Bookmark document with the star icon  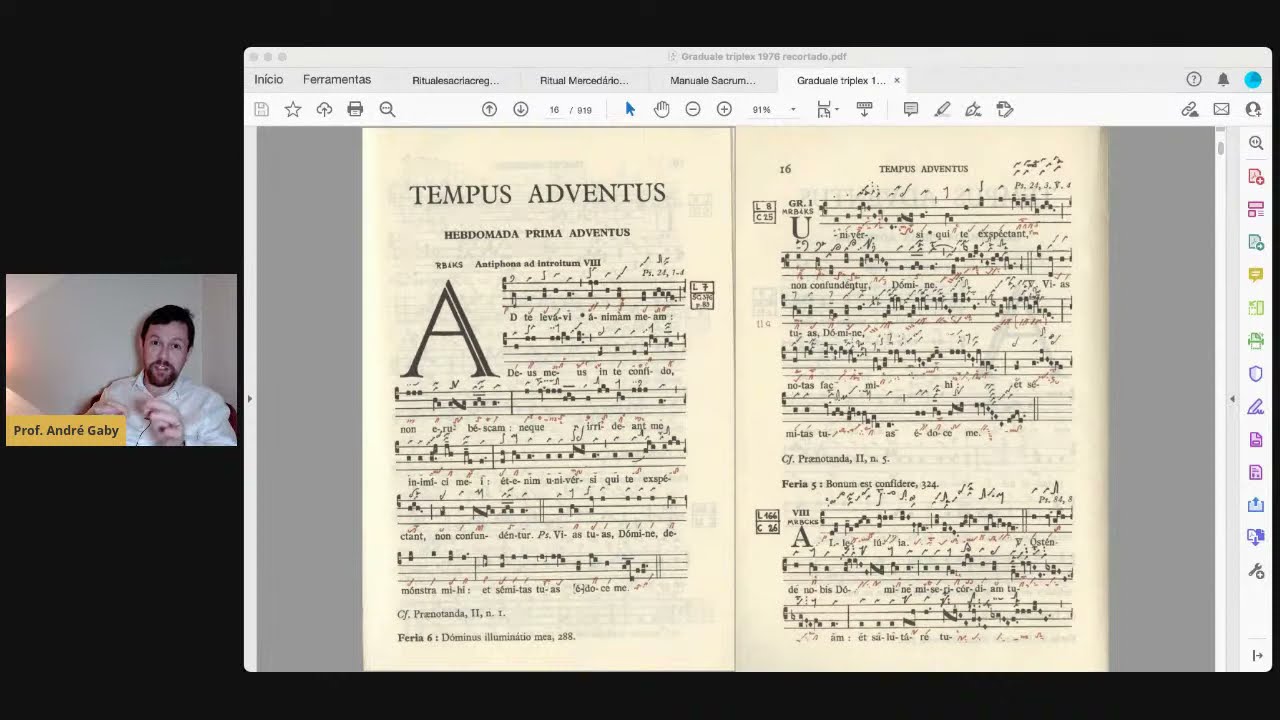[293, 109]
